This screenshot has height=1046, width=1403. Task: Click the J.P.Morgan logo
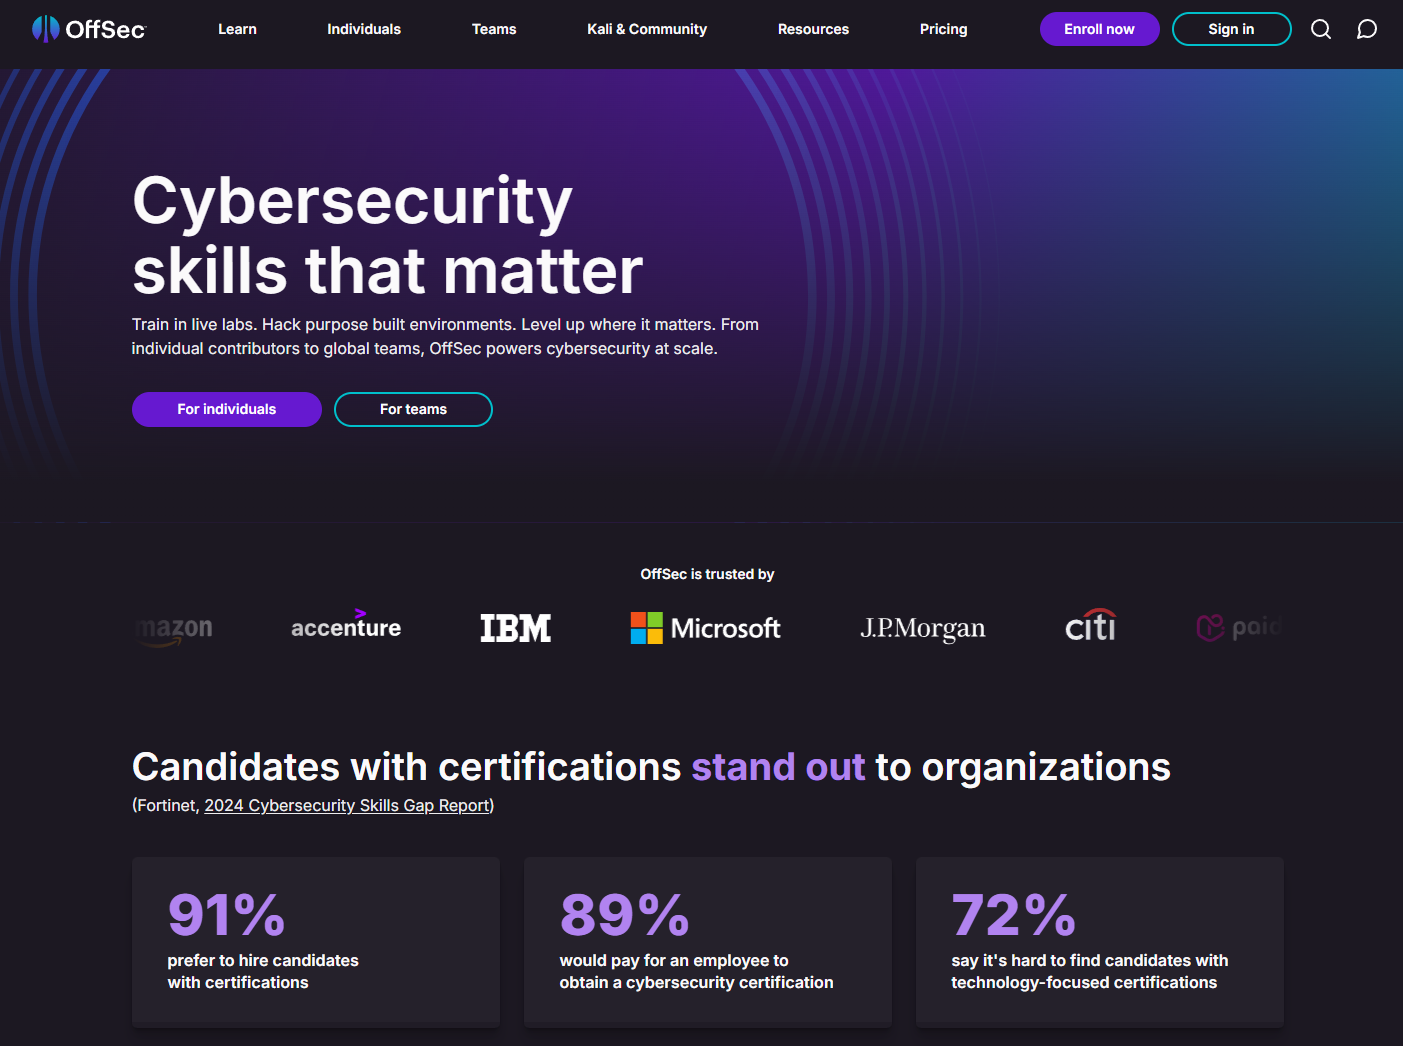(923, 628)
